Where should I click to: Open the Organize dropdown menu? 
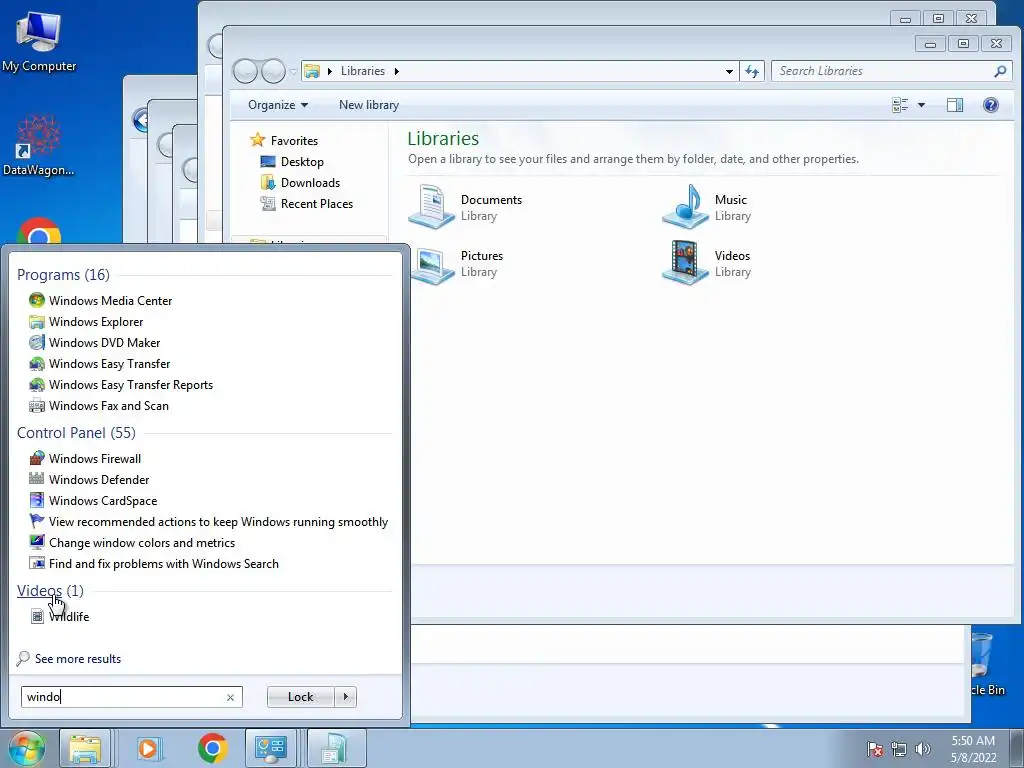pyautogui.click(x=278, y=104)
